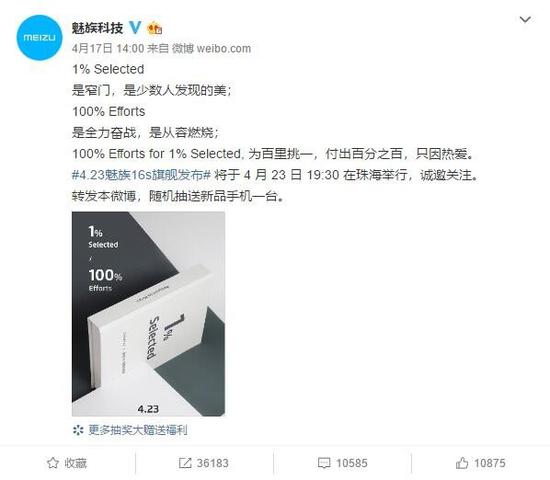Click 更多抽奖大赠送福利 link
The image size is (550, 480).
tap(138, 430)
